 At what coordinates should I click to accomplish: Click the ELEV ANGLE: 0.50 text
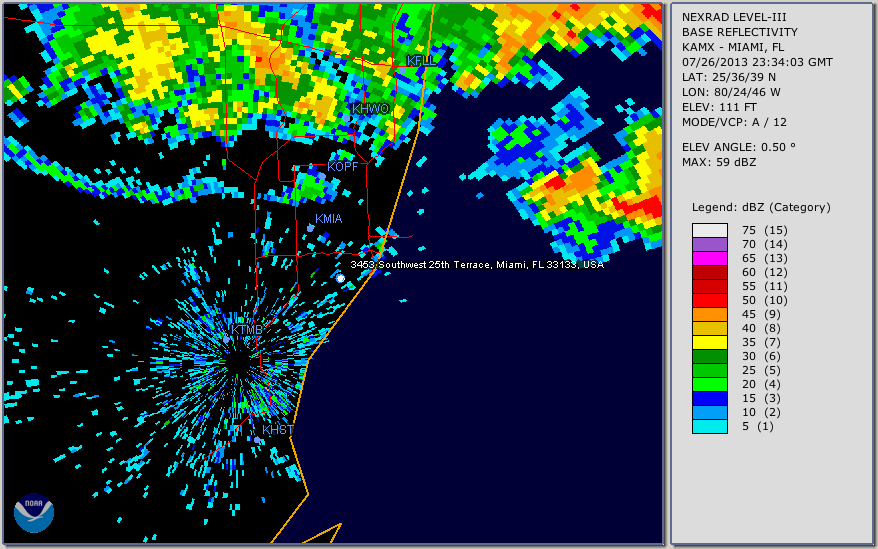point(739,147)
